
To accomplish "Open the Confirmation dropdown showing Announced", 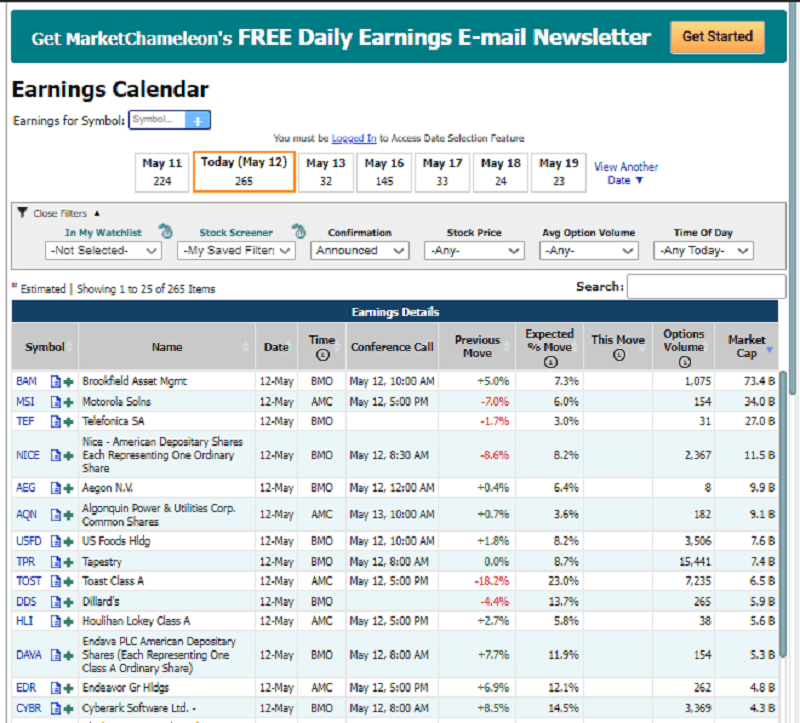I will [x=360, y=251].
